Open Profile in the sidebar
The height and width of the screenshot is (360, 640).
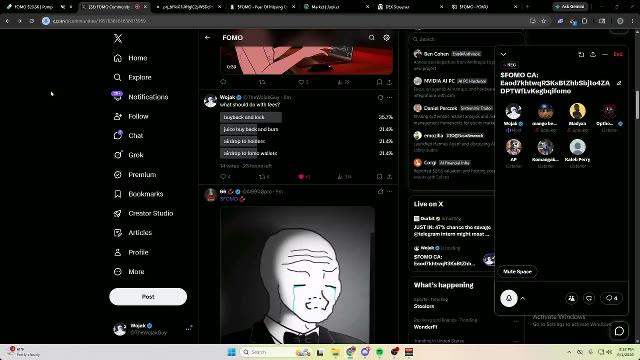(131, 252)
